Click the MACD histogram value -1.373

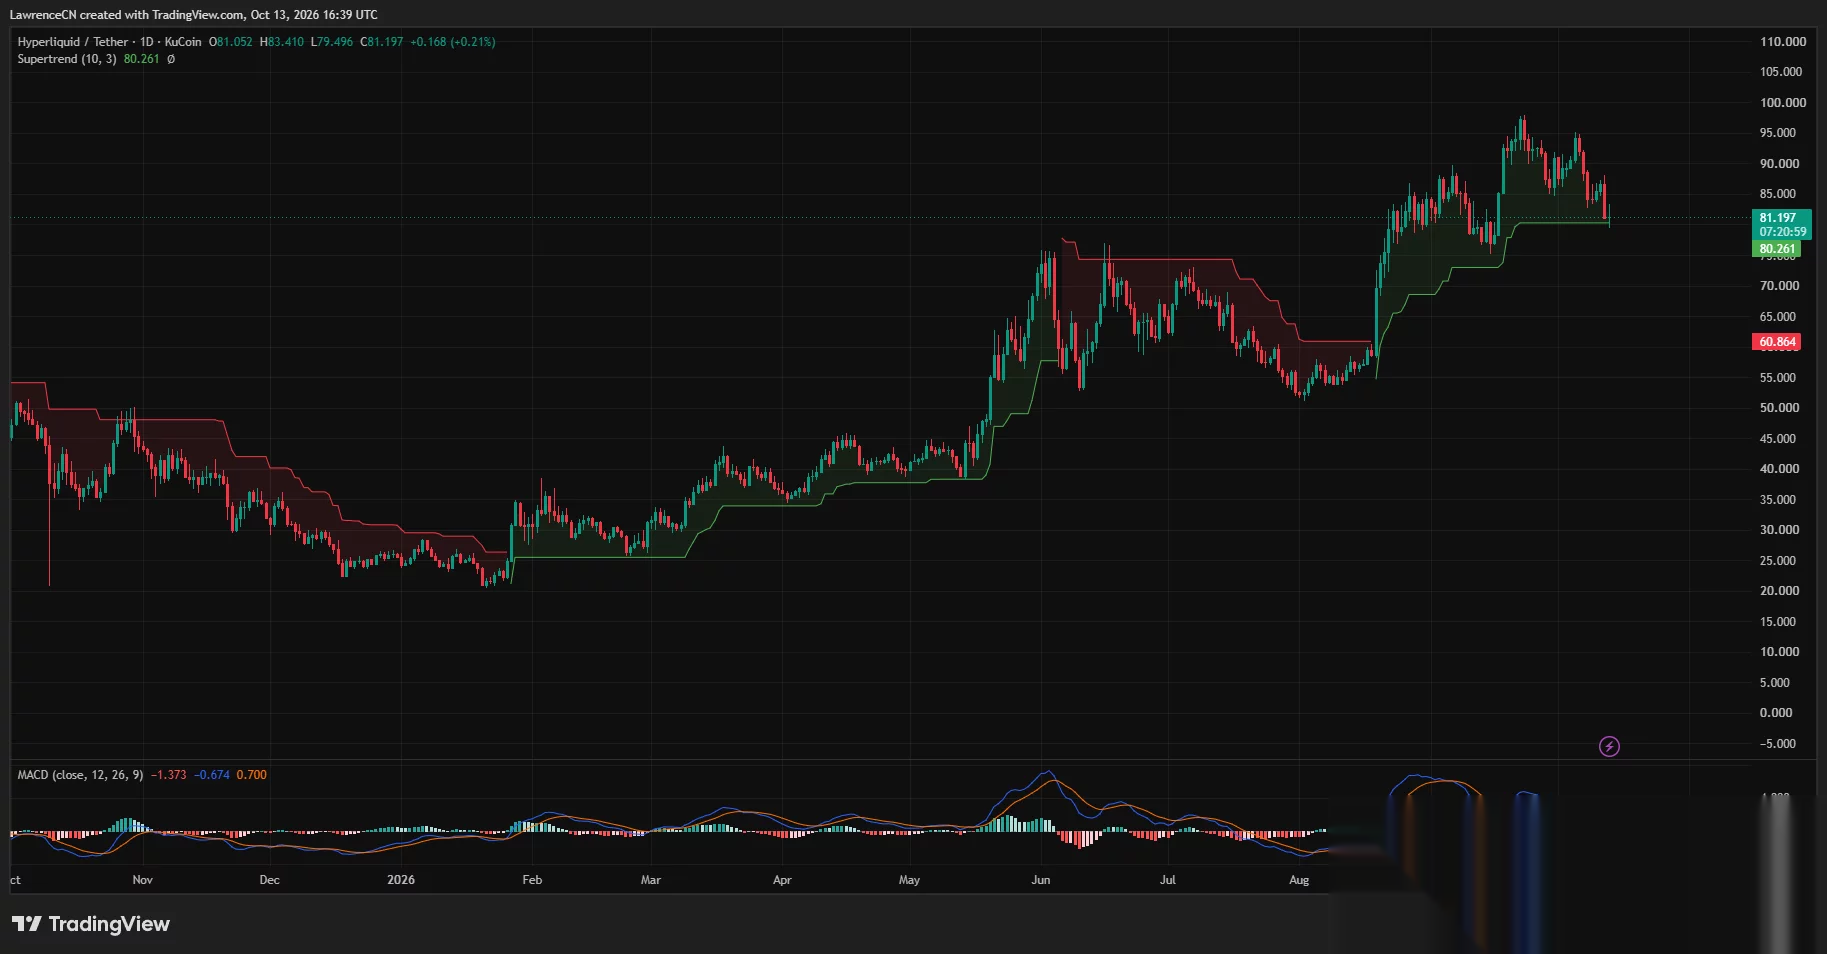coord(169,775)
